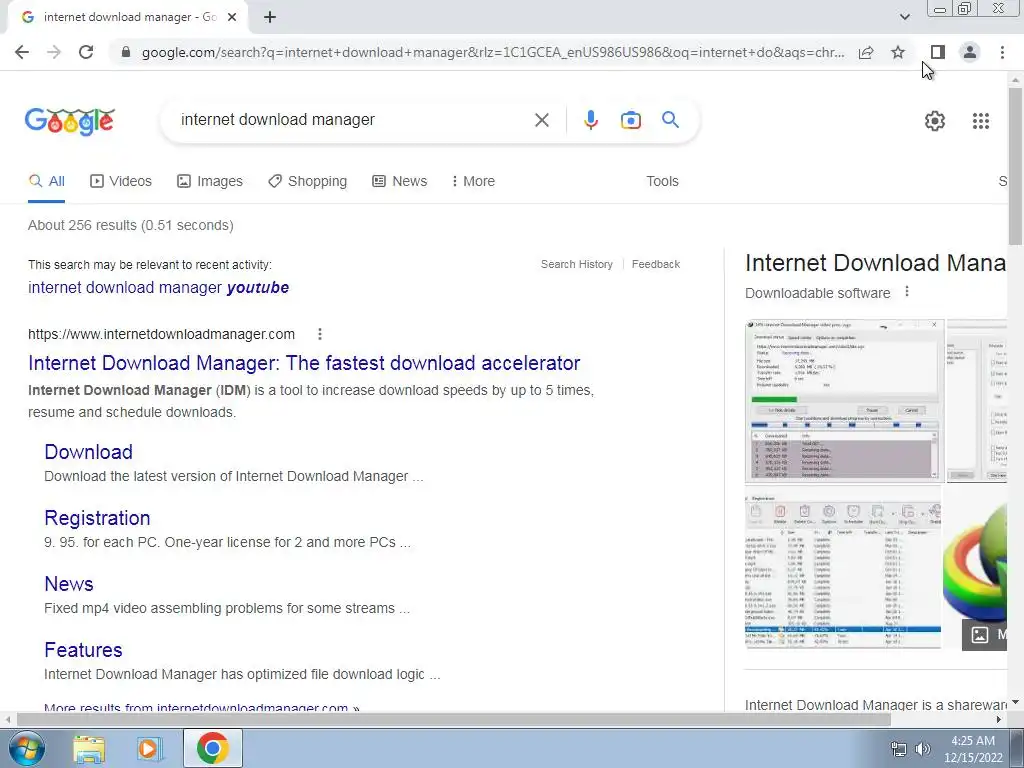
Task: Select the All results tab
Action: tap(46, 182)
